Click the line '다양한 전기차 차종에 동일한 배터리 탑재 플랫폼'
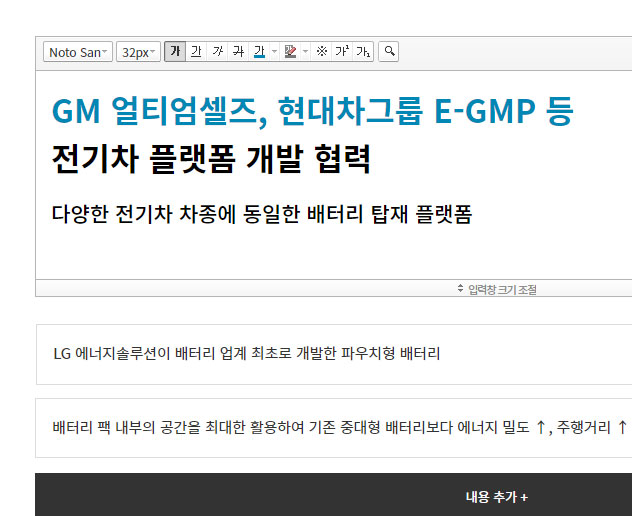Image resolution: width=632 pixels, height=516 pixels. click(262, 214)
